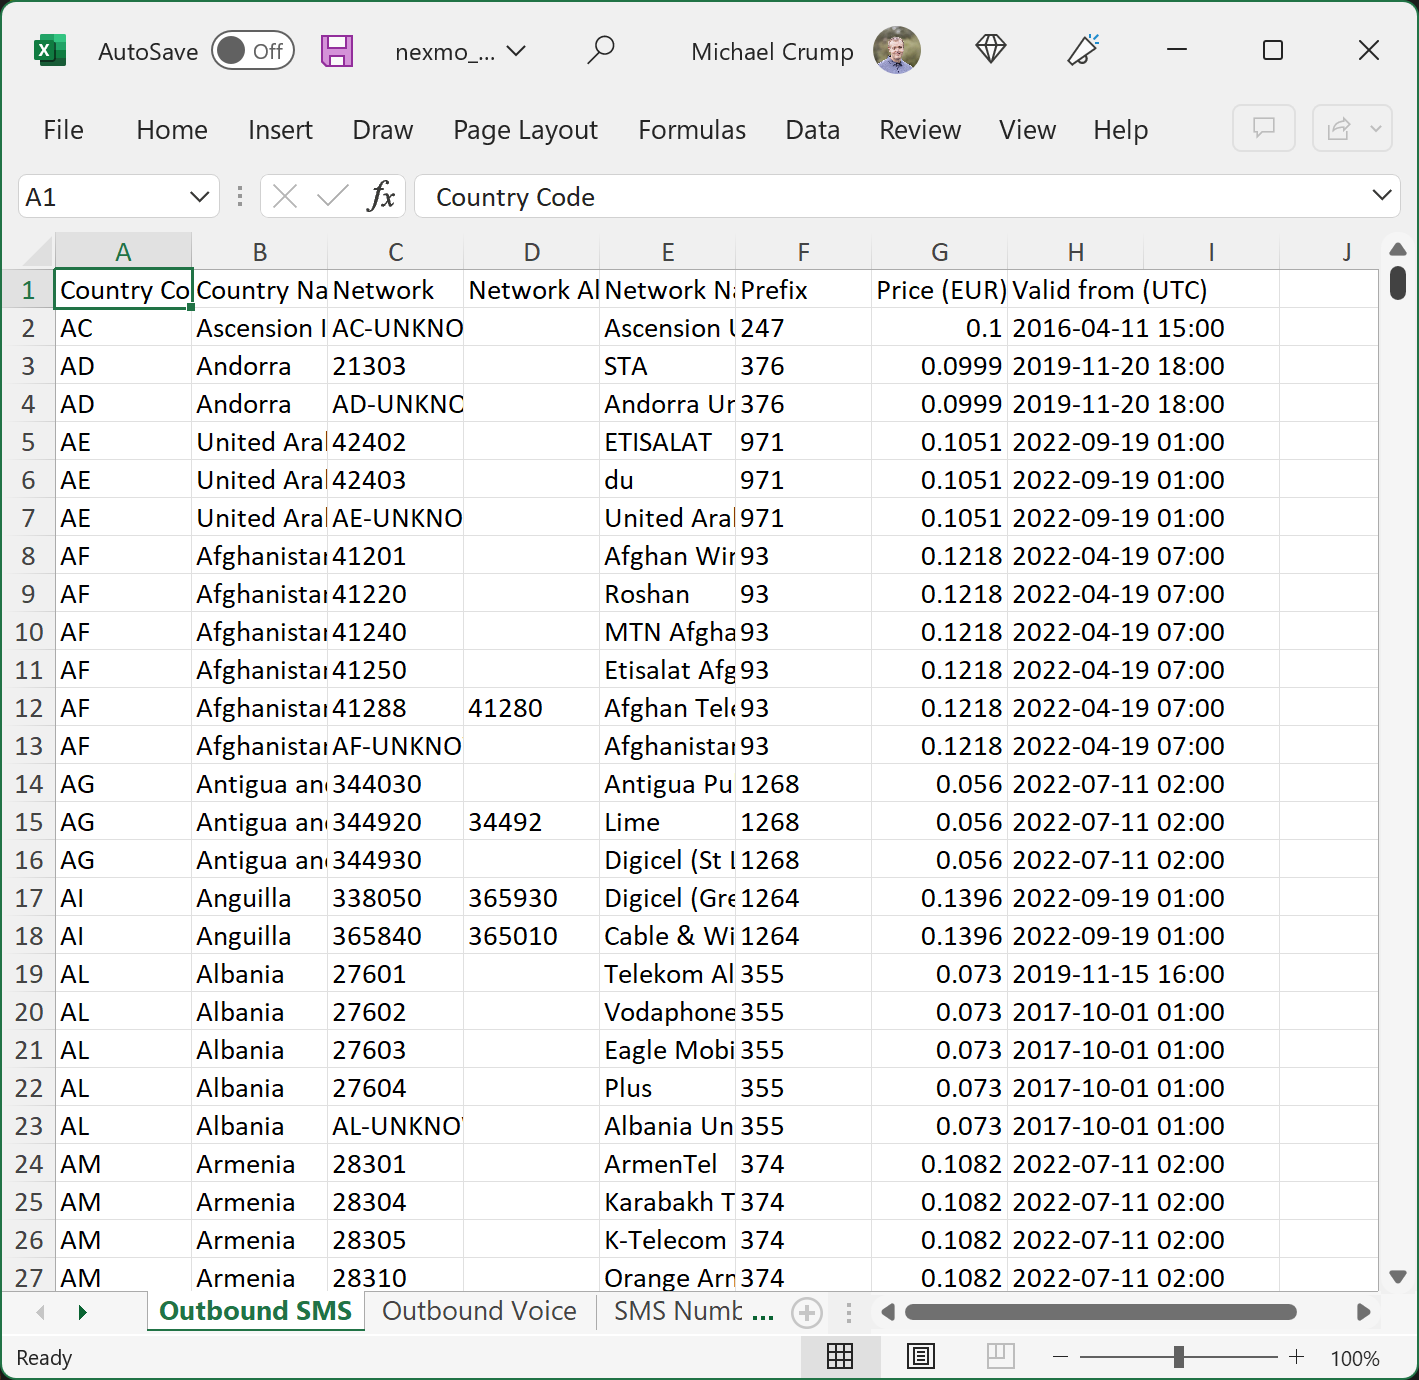Screen dimensions: 1419x1380
Task: Expand the Share dropdown arrow
Action: pos(1376,128)
